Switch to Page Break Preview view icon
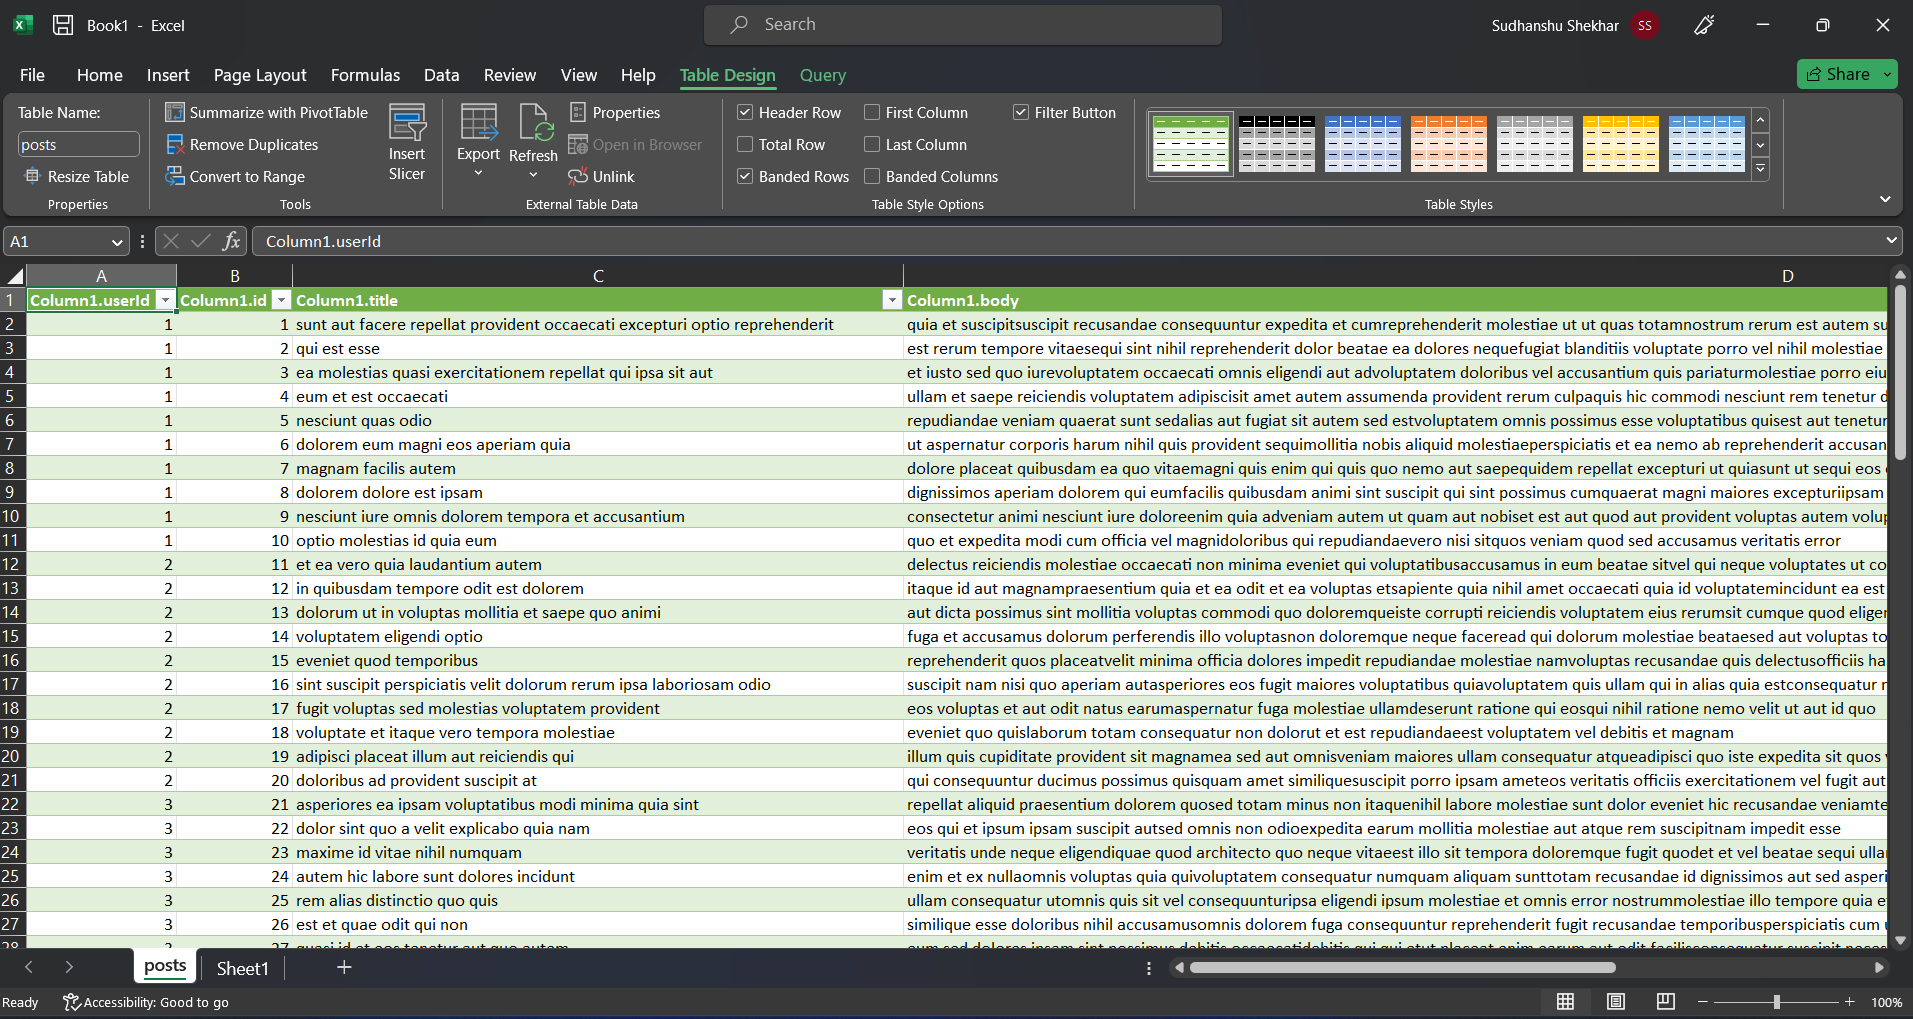The width and height of the screenshot is (1913, 1019). (1665, 1002)
